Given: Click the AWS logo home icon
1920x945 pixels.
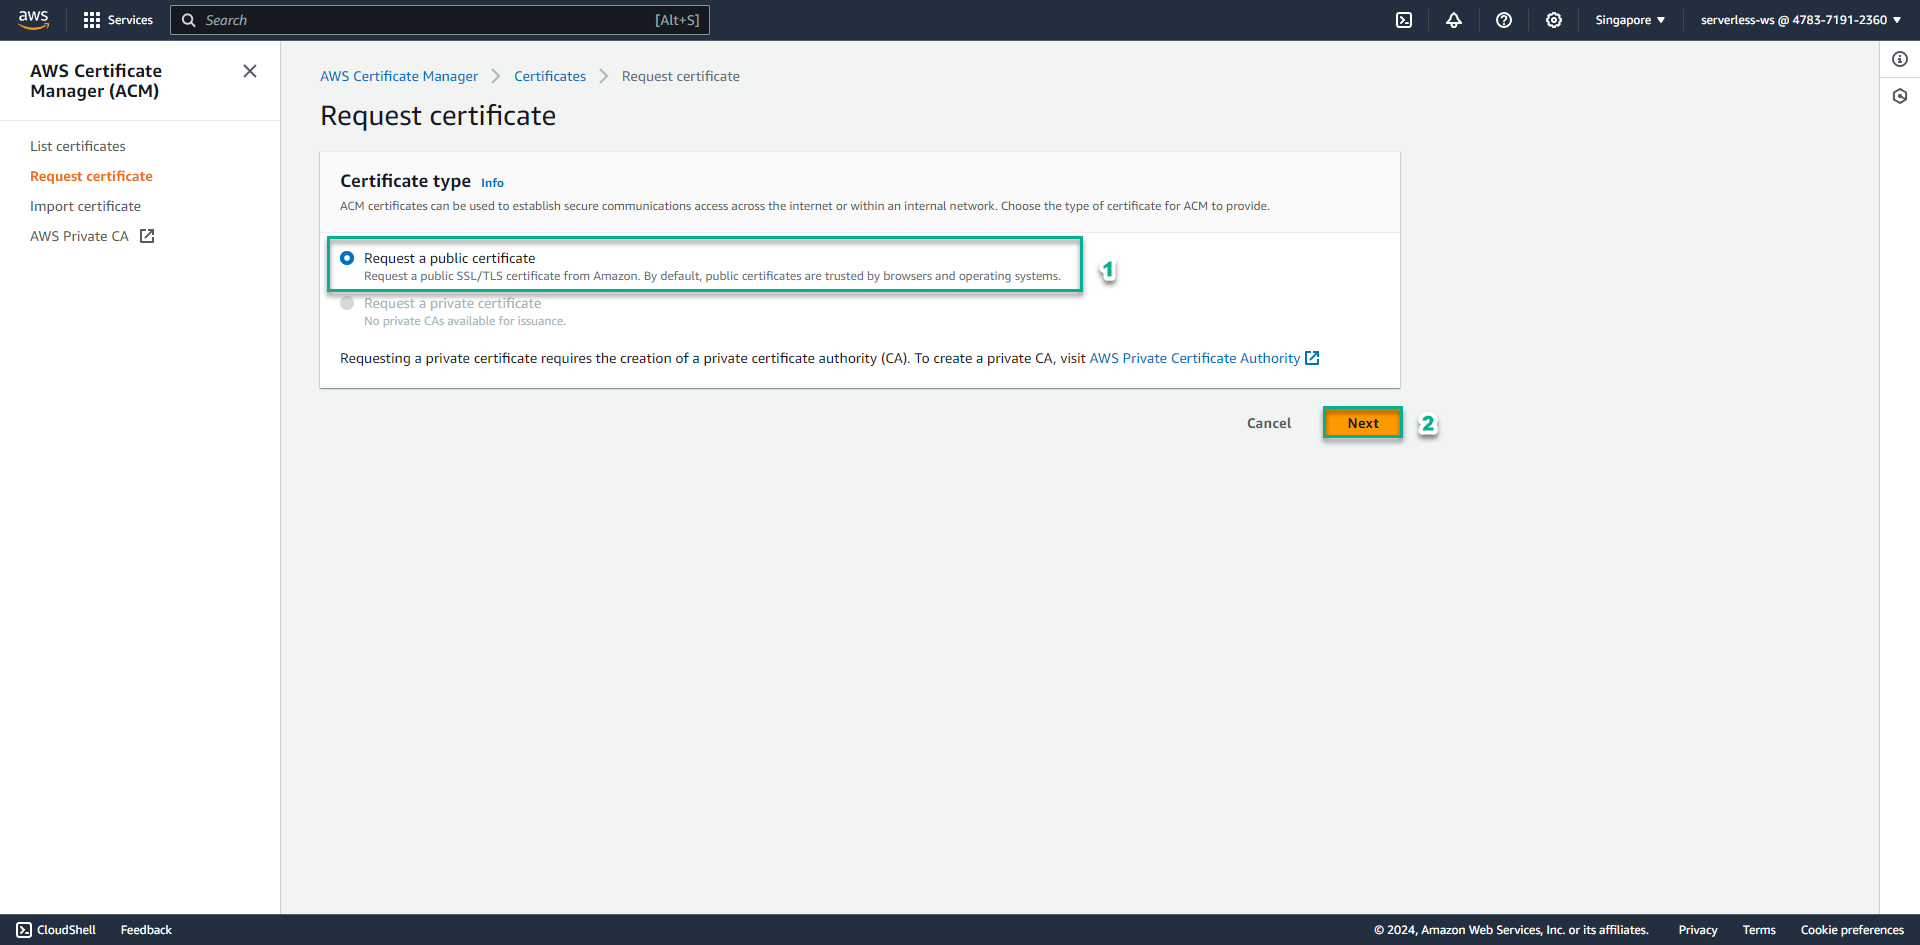Looking at the screenshot, I should [34, 20].
